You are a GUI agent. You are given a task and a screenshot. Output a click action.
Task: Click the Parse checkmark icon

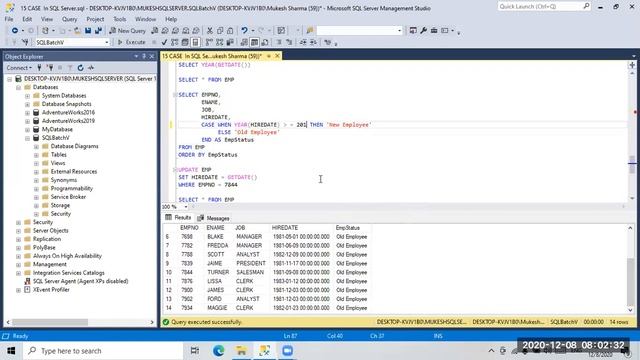pyautogui.click(x=164, y=42)
